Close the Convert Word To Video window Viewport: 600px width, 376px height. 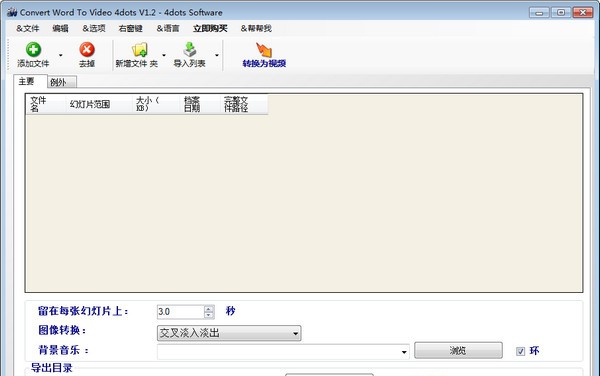(x=583, y=13)
